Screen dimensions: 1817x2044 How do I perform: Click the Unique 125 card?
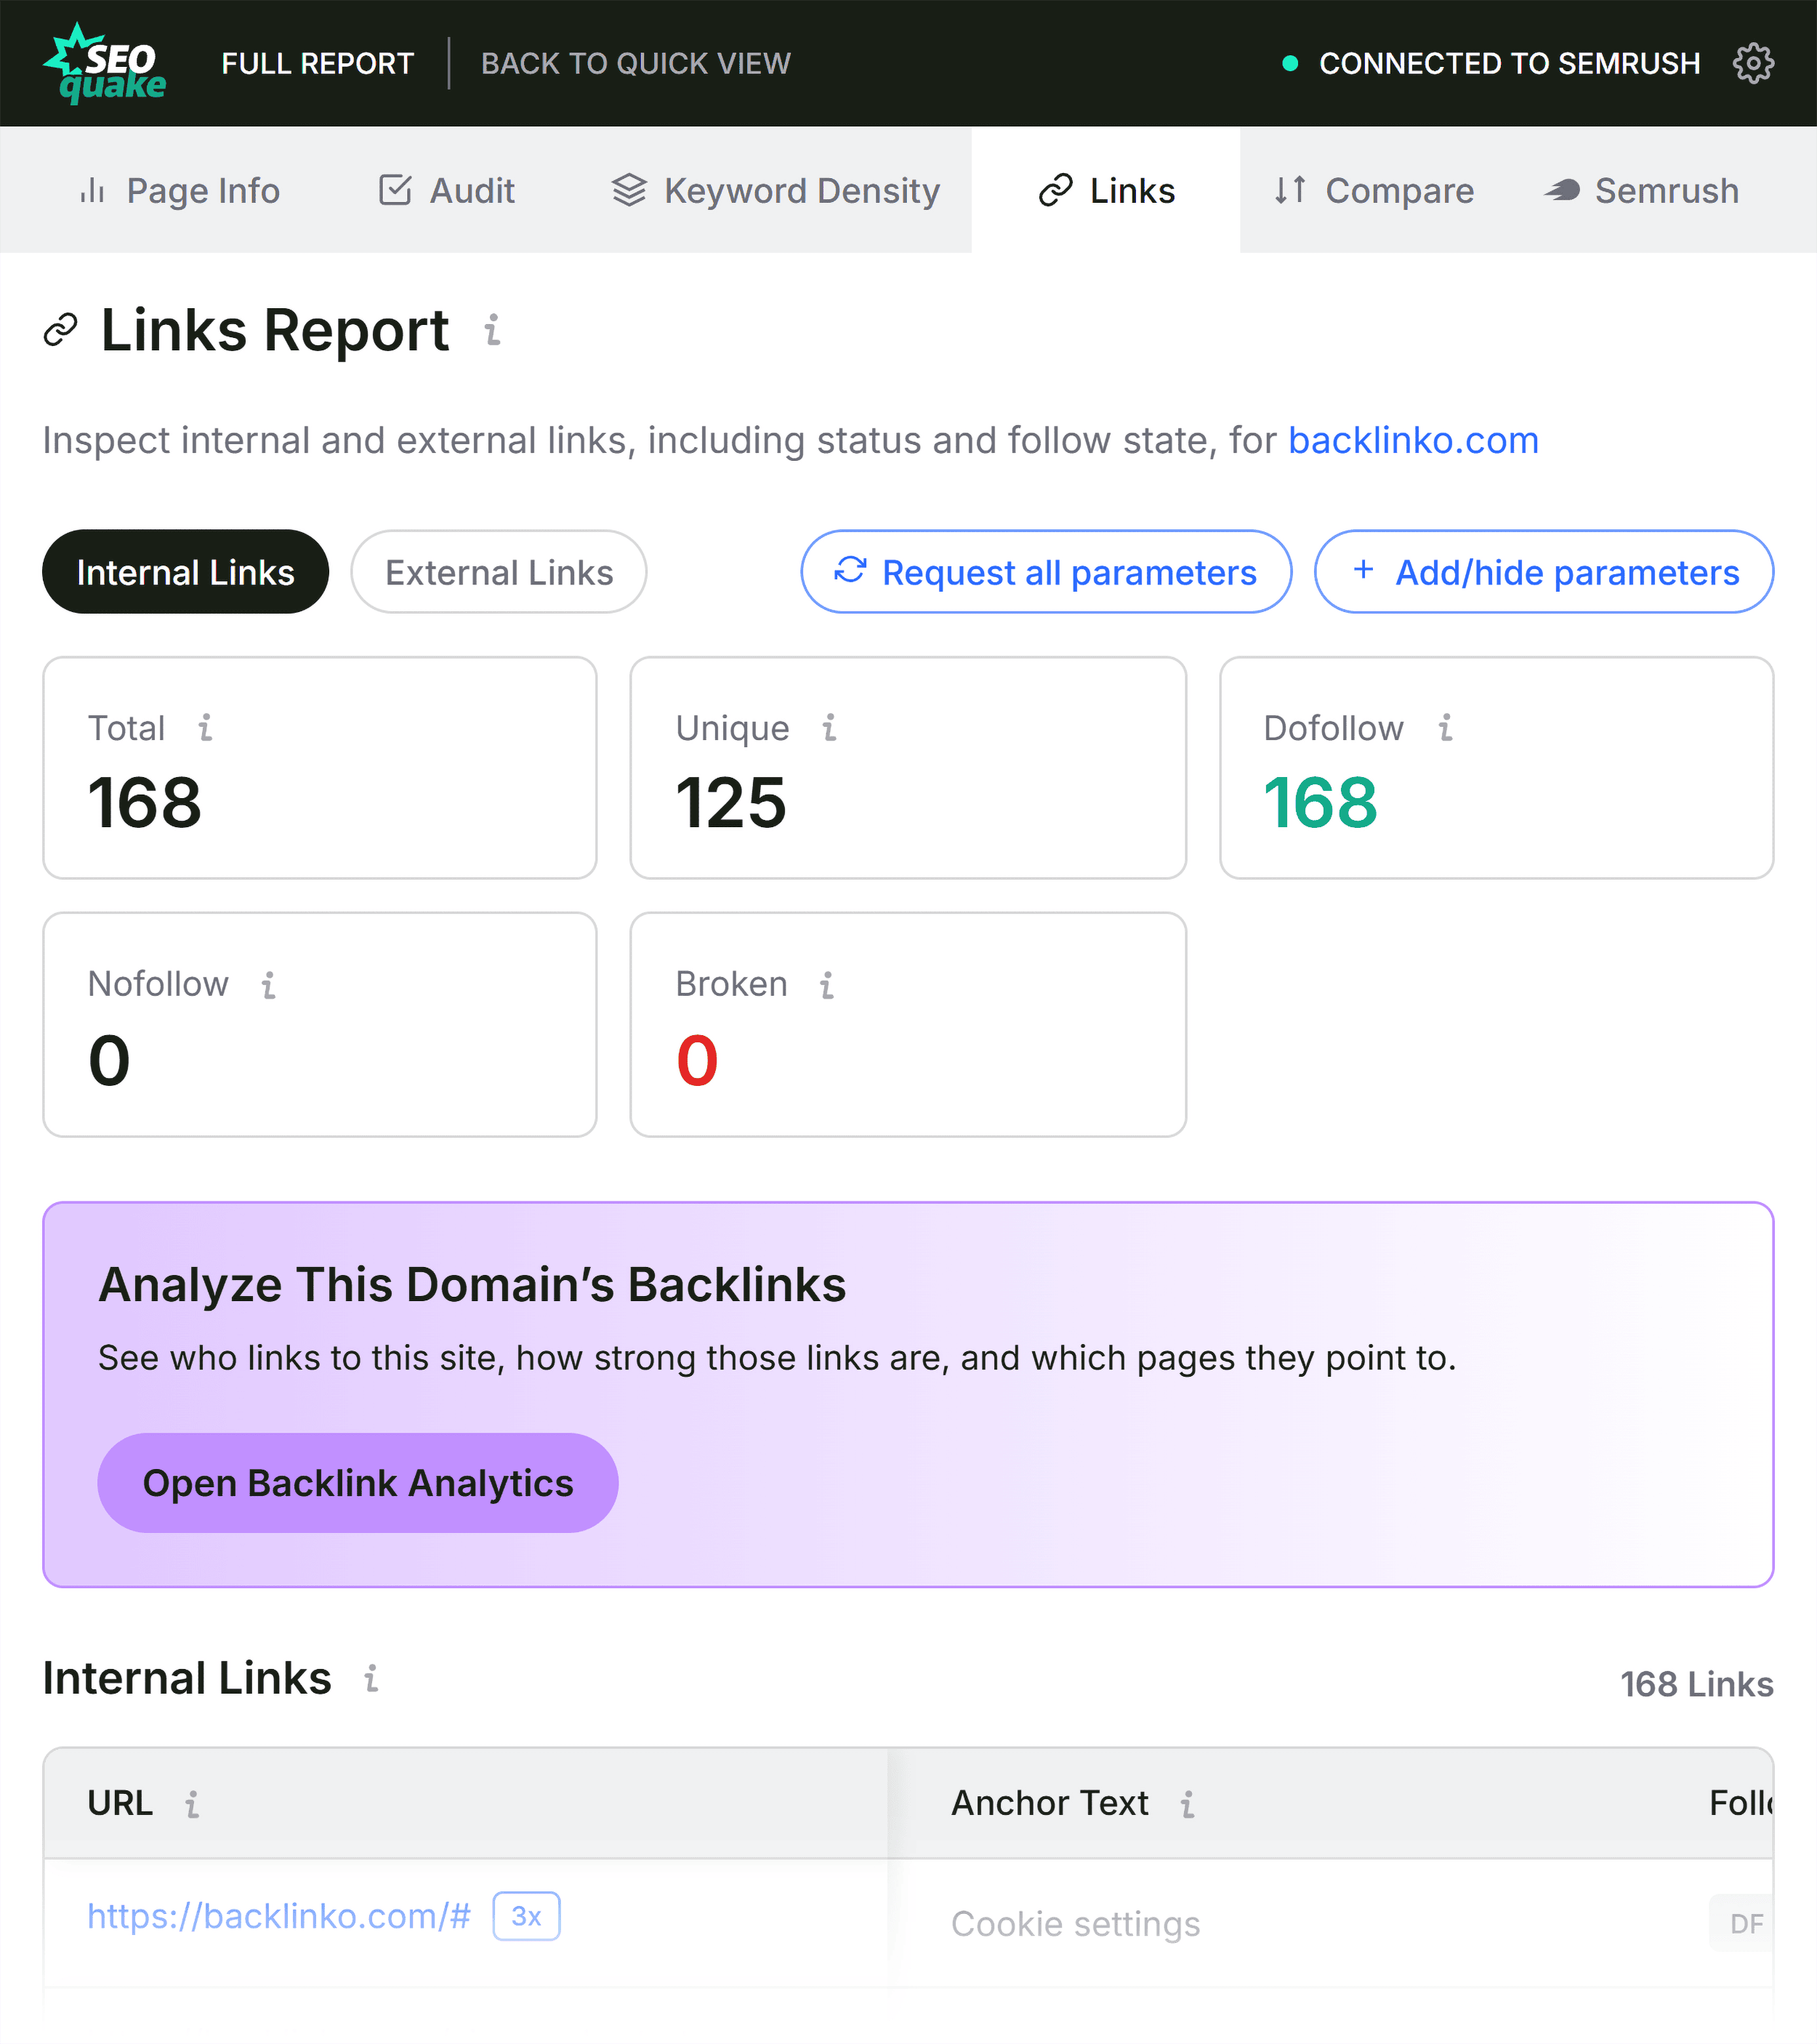(x=908, y=768)
